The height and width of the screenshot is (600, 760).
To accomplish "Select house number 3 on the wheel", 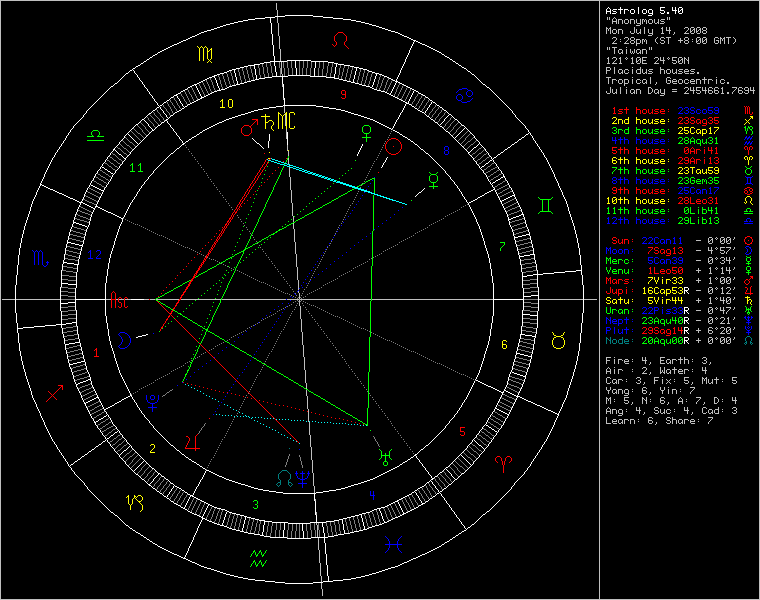I will [255, 505].
